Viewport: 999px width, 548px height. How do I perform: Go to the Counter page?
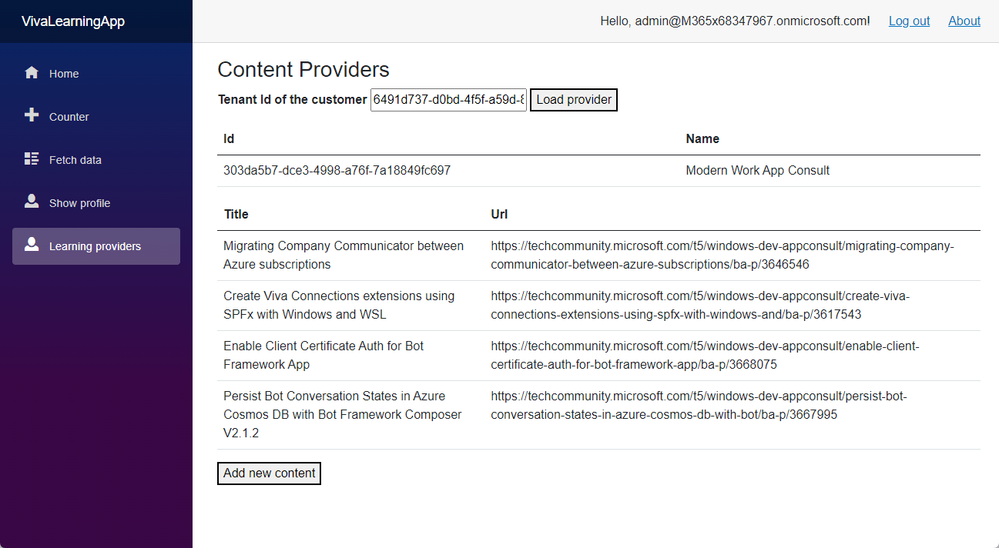tap(96, 117)
